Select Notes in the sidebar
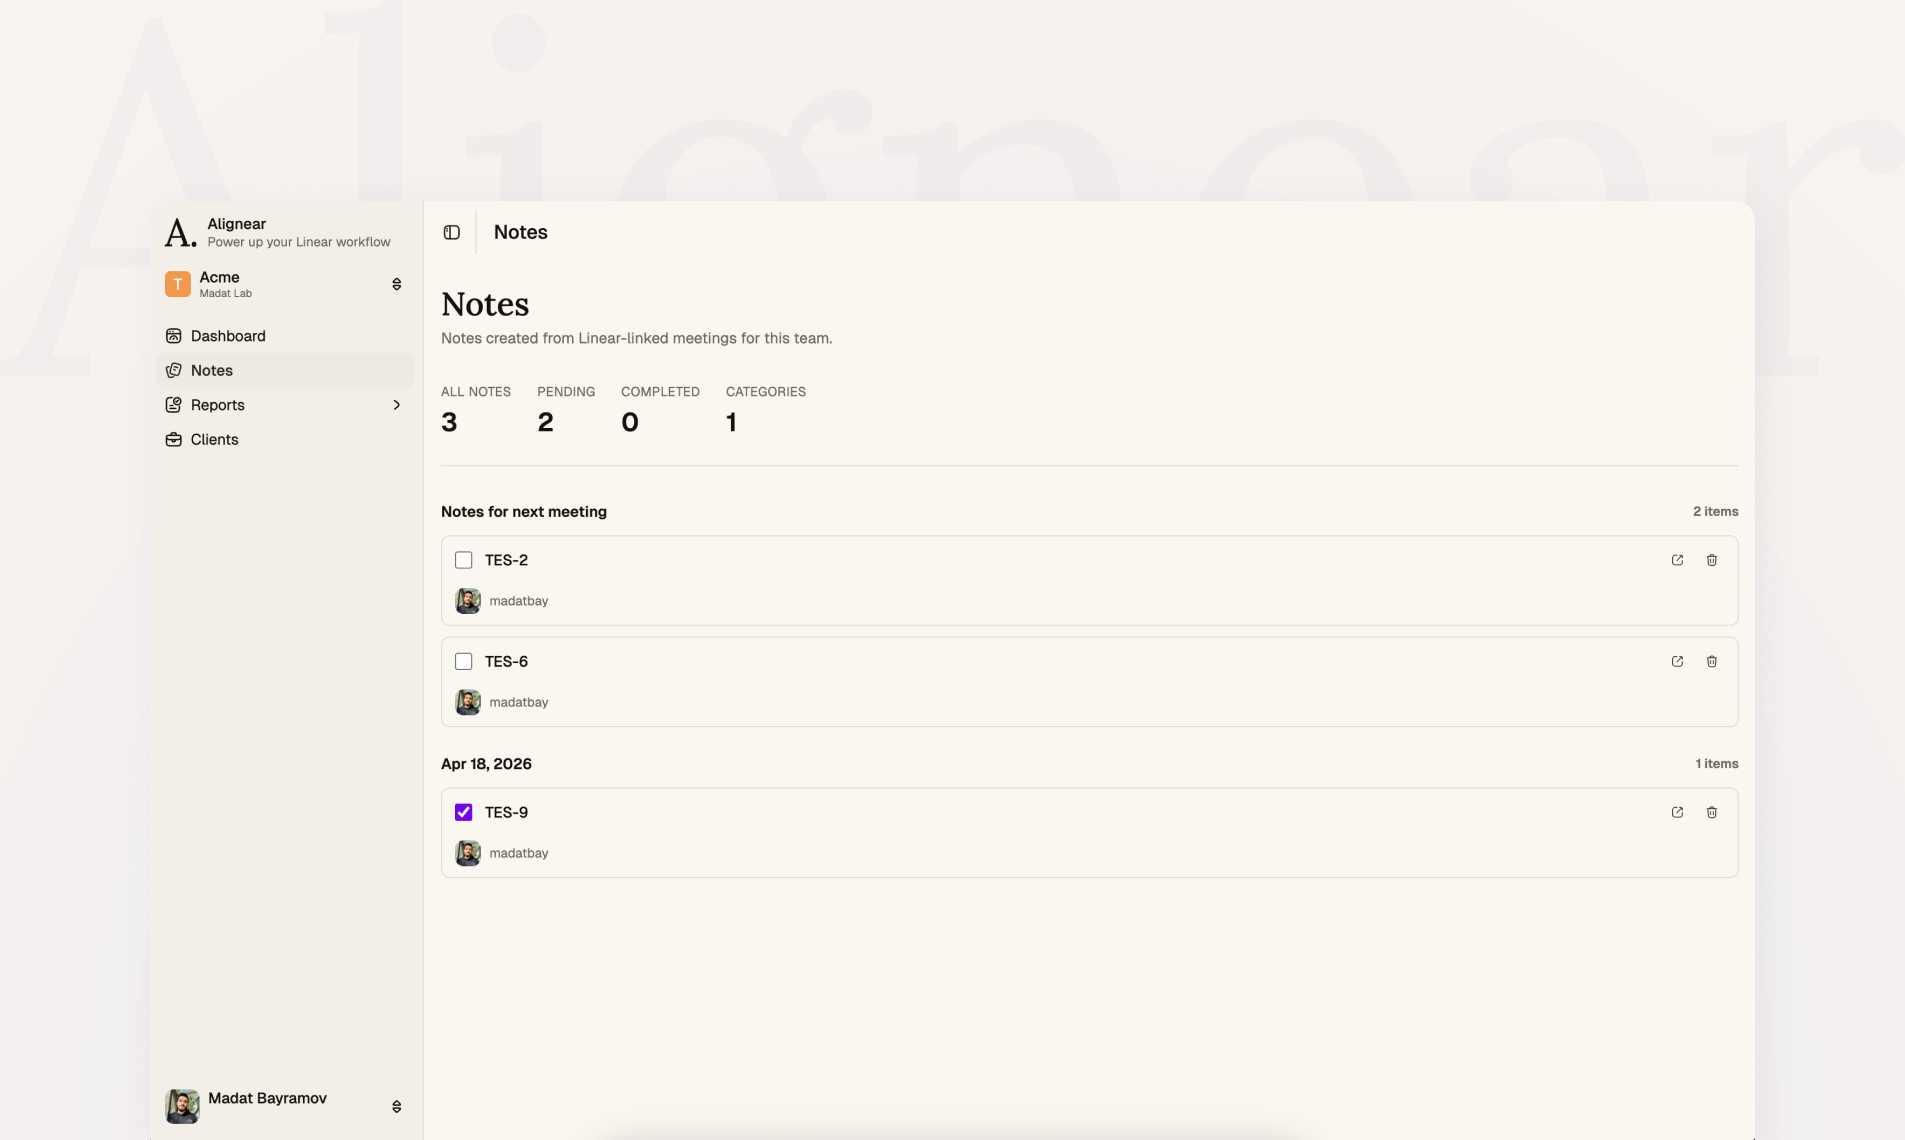 tap(285, 370)
